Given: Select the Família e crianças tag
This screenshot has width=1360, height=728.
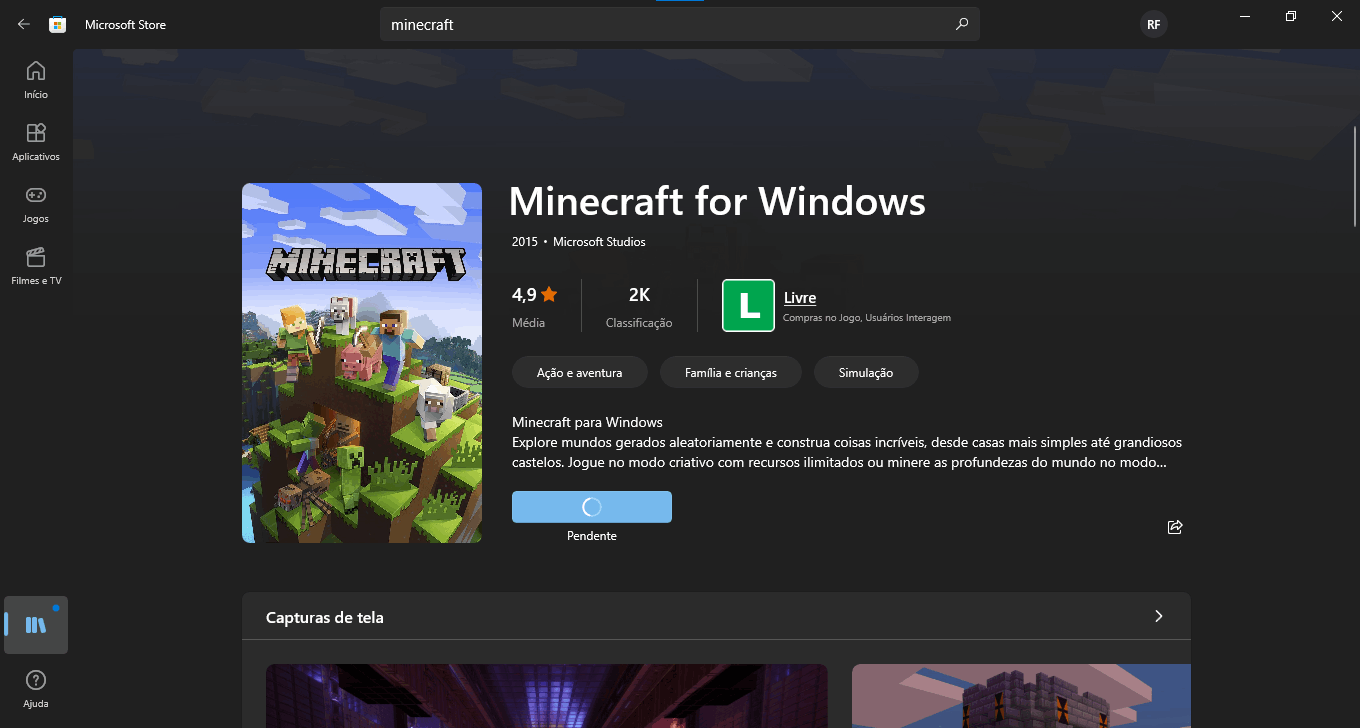Looking at the screenshot, I should click(730, 372).
